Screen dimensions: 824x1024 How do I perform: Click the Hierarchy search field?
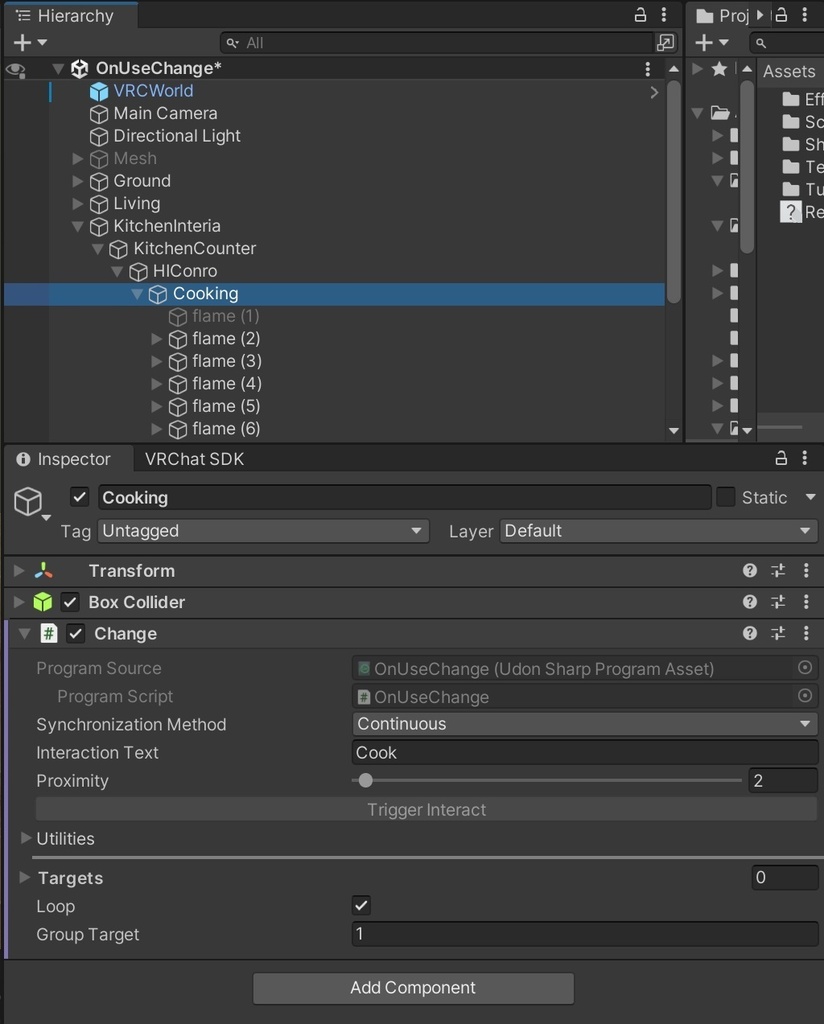tap(437, 43)
